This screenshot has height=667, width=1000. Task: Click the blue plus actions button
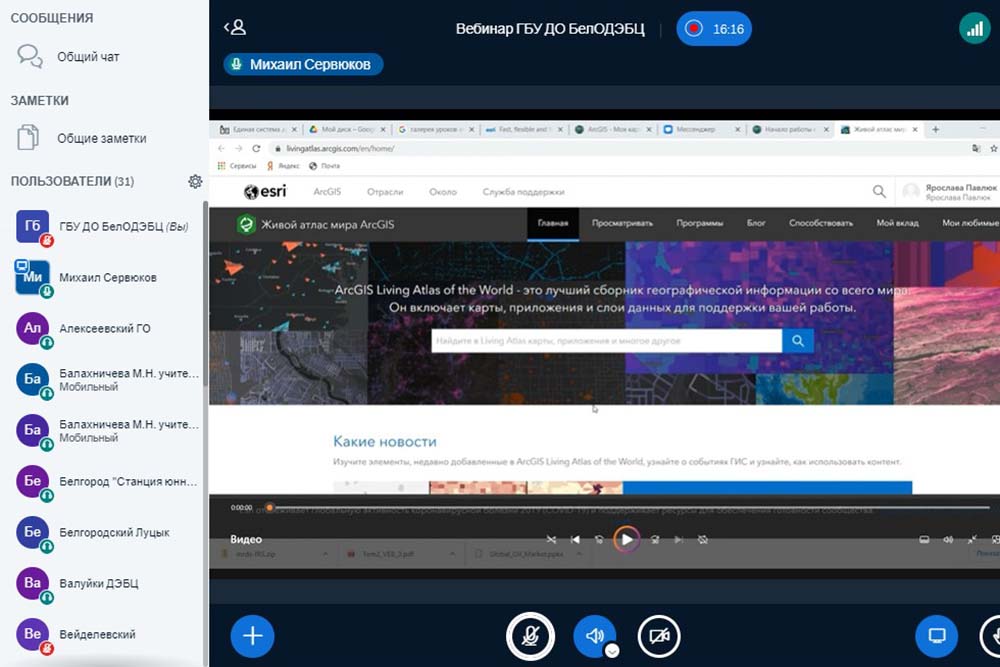coord(253,636)
